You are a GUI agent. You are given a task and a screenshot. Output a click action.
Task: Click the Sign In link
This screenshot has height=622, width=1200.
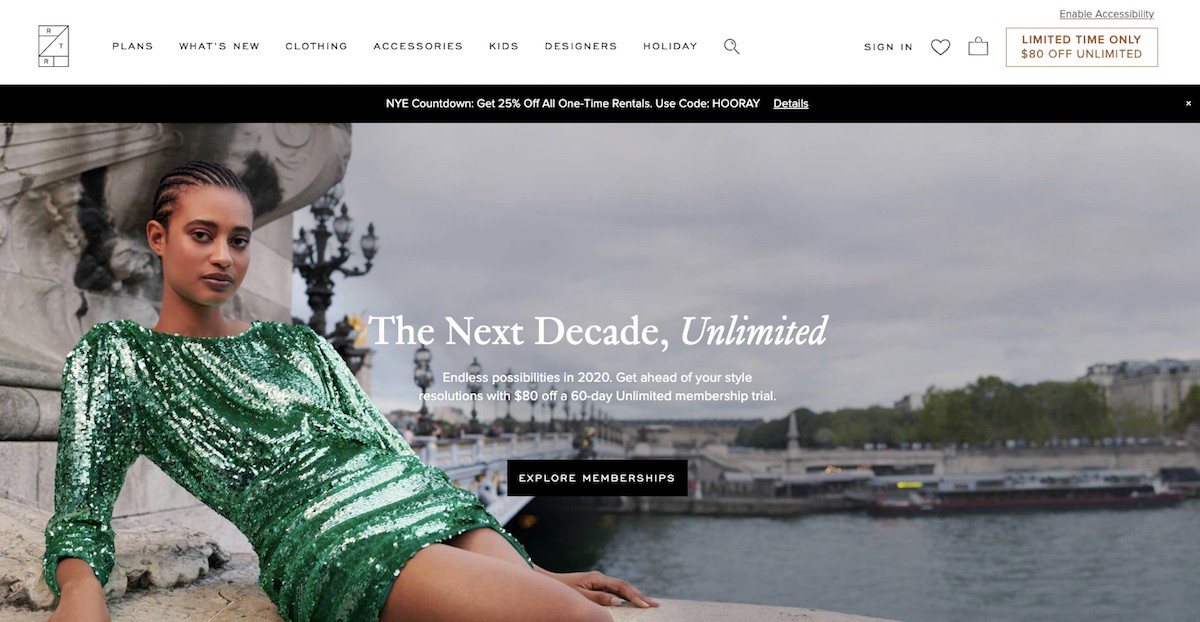point(888,47)
